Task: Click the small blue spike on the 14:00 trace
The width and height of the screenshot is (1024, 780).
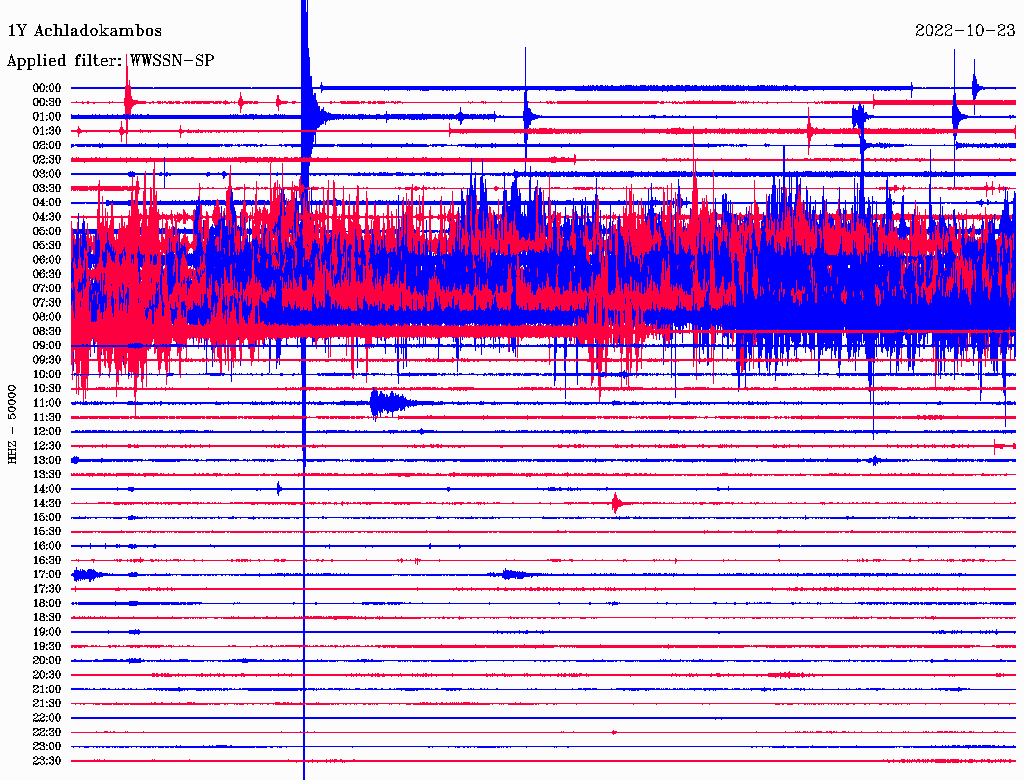Action: point(279,489)
